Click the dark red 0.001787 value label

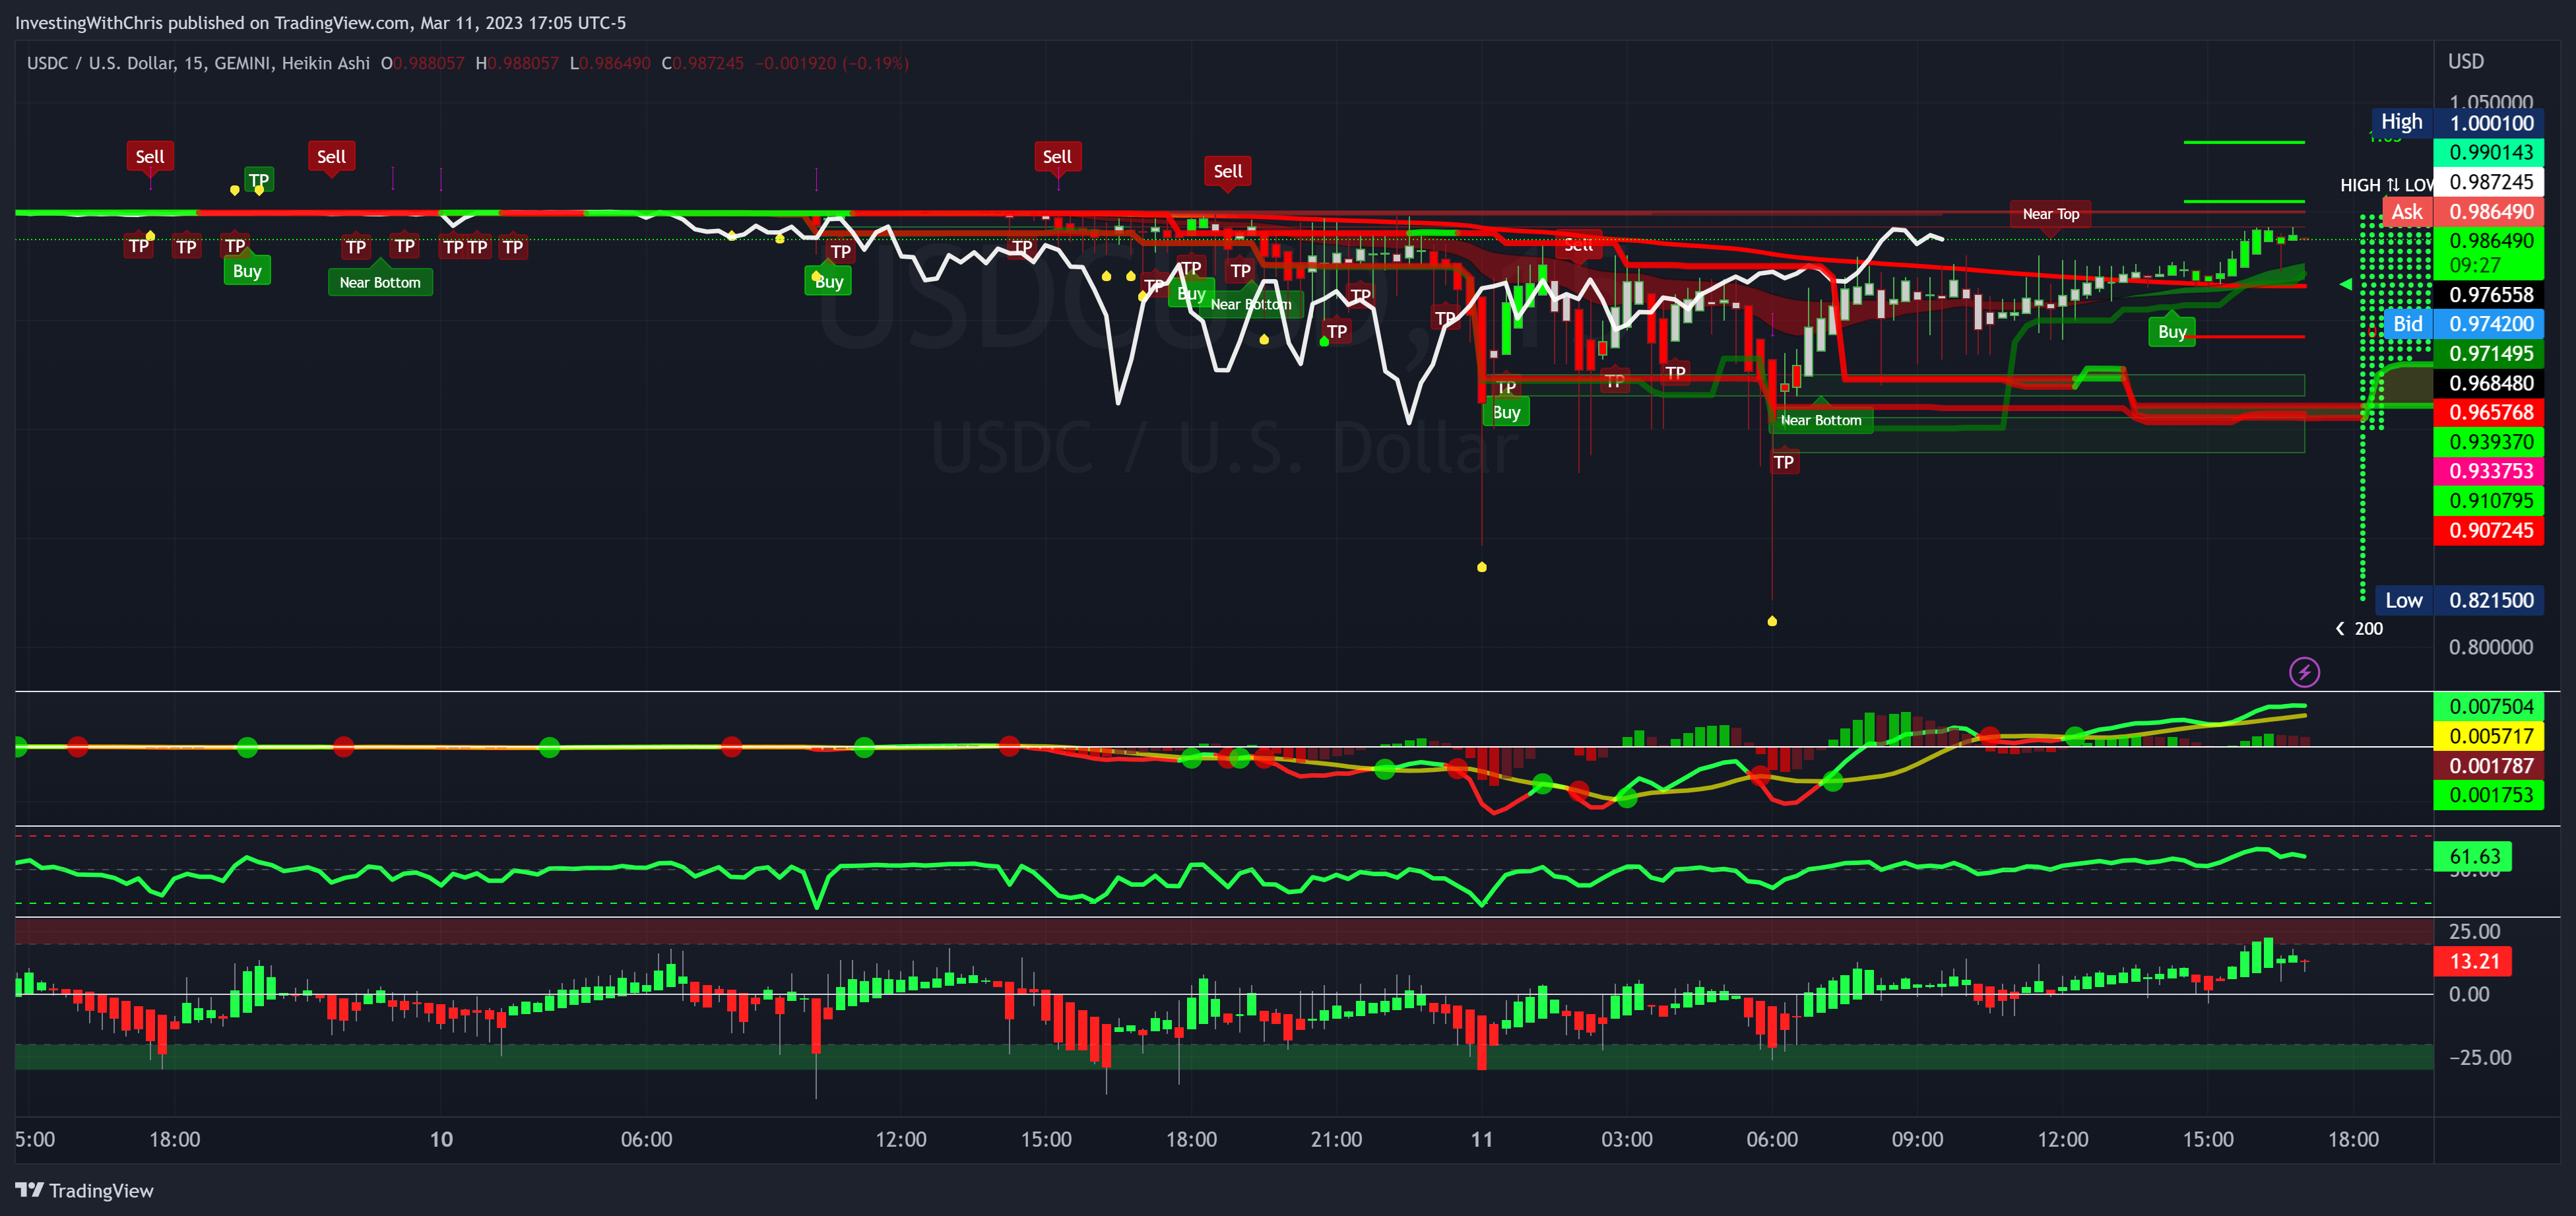[x=2489, y=766]
